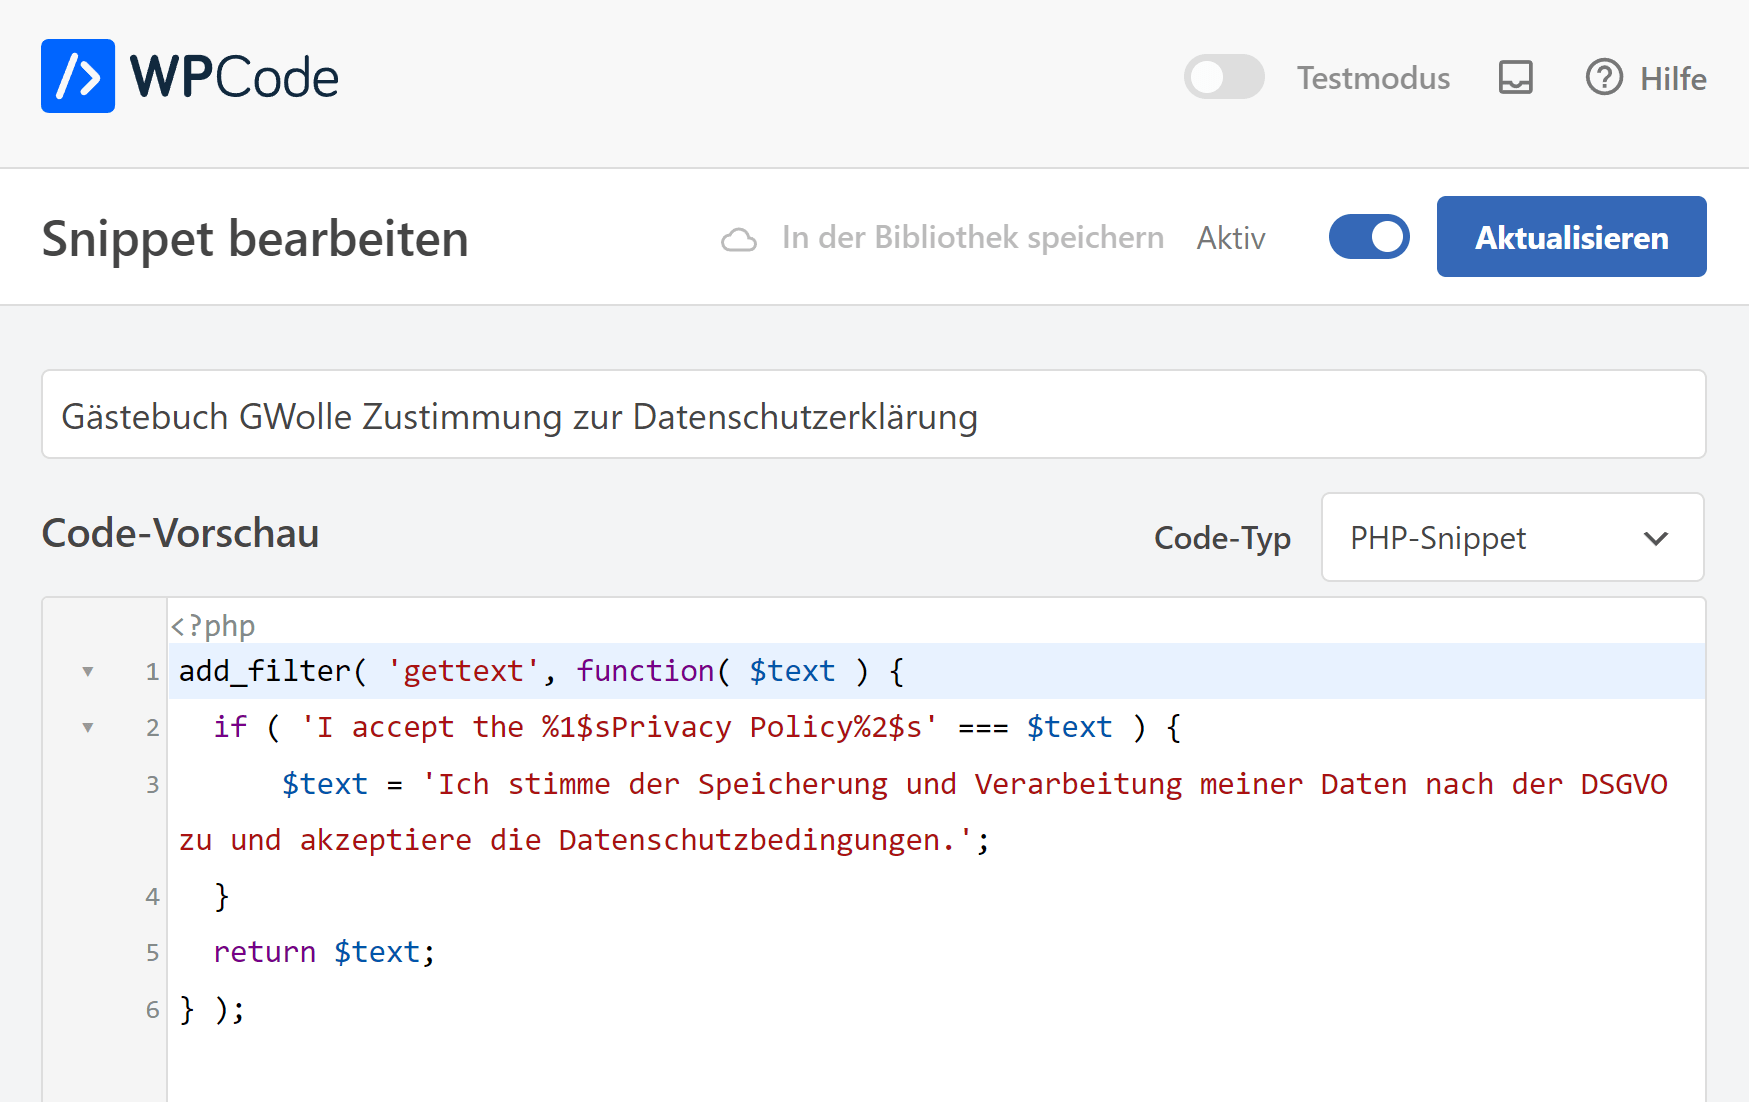This screenshot has width=1749, height=1102.
Task: Click the Hilfe question mark icon
Action: point(1604,77)
